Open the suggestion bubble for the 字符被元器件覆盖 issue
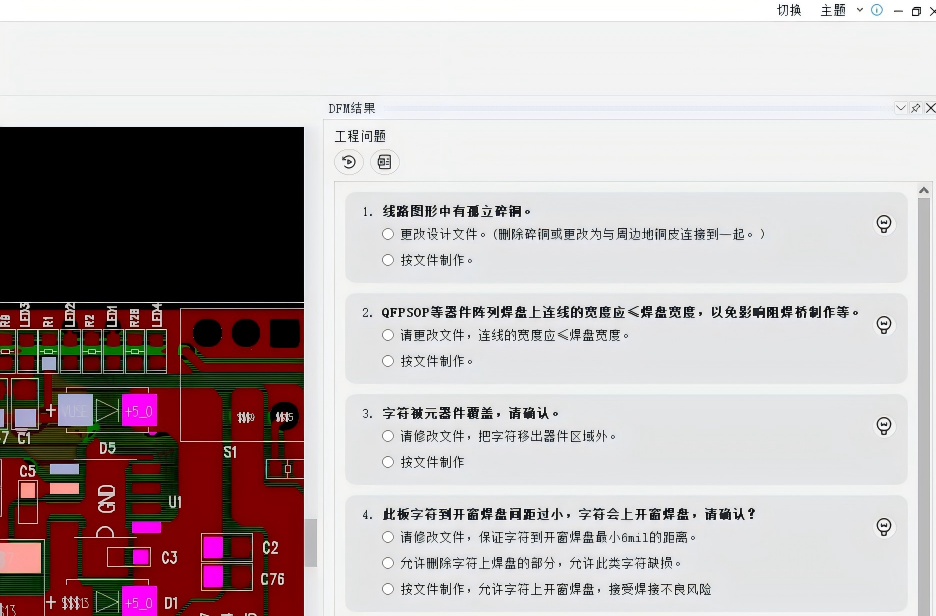The image size is (936, 616). [x=883, y=425]
